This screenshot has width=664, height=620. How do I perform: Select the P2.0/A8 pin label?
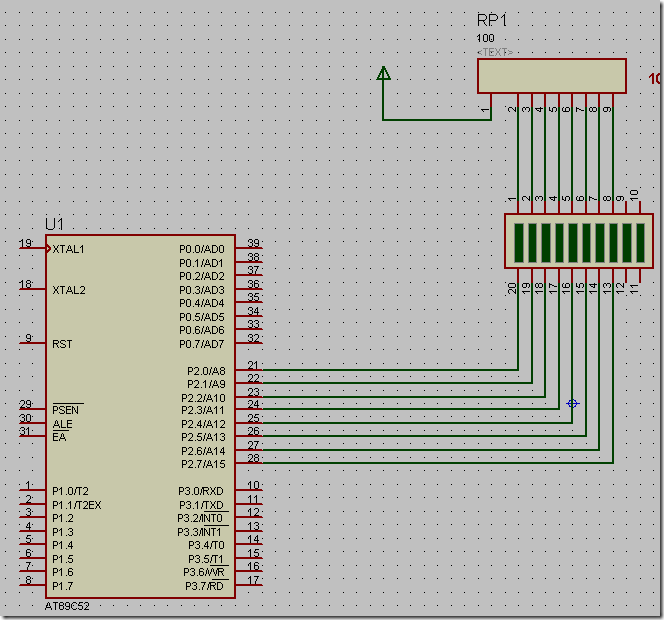(206, 370)
